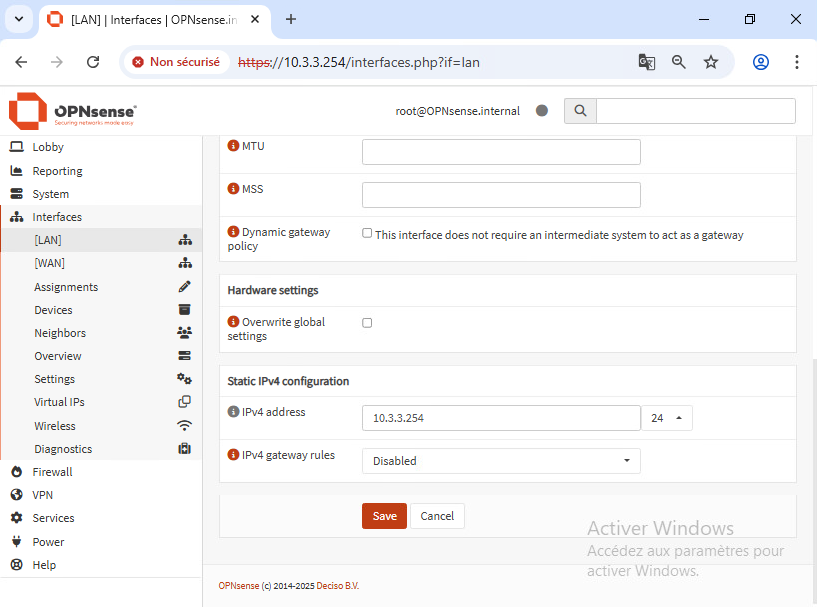Click the grey status dot near username
Viewport: 817px width, 607px height.
point(542,110)
